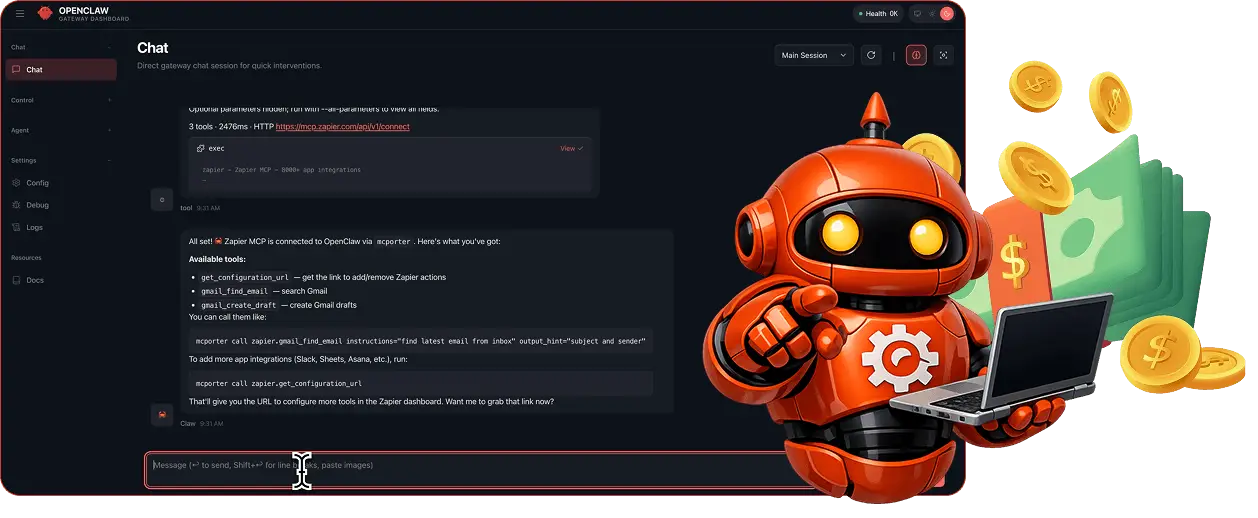
Task: Click the Claw message avatar
Action: click(162, 414)
